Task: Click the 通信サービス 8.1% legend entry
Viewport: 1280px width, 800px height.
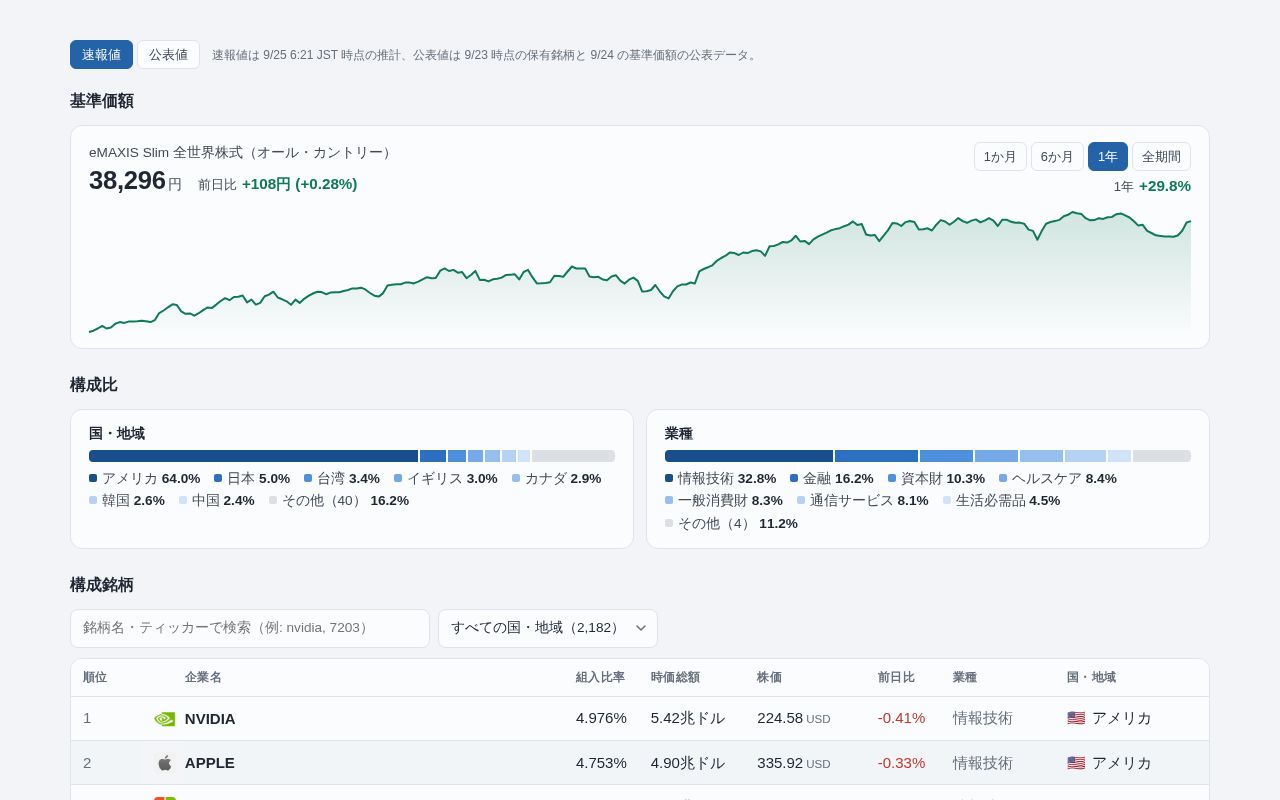Action: (x=863, y=501)
